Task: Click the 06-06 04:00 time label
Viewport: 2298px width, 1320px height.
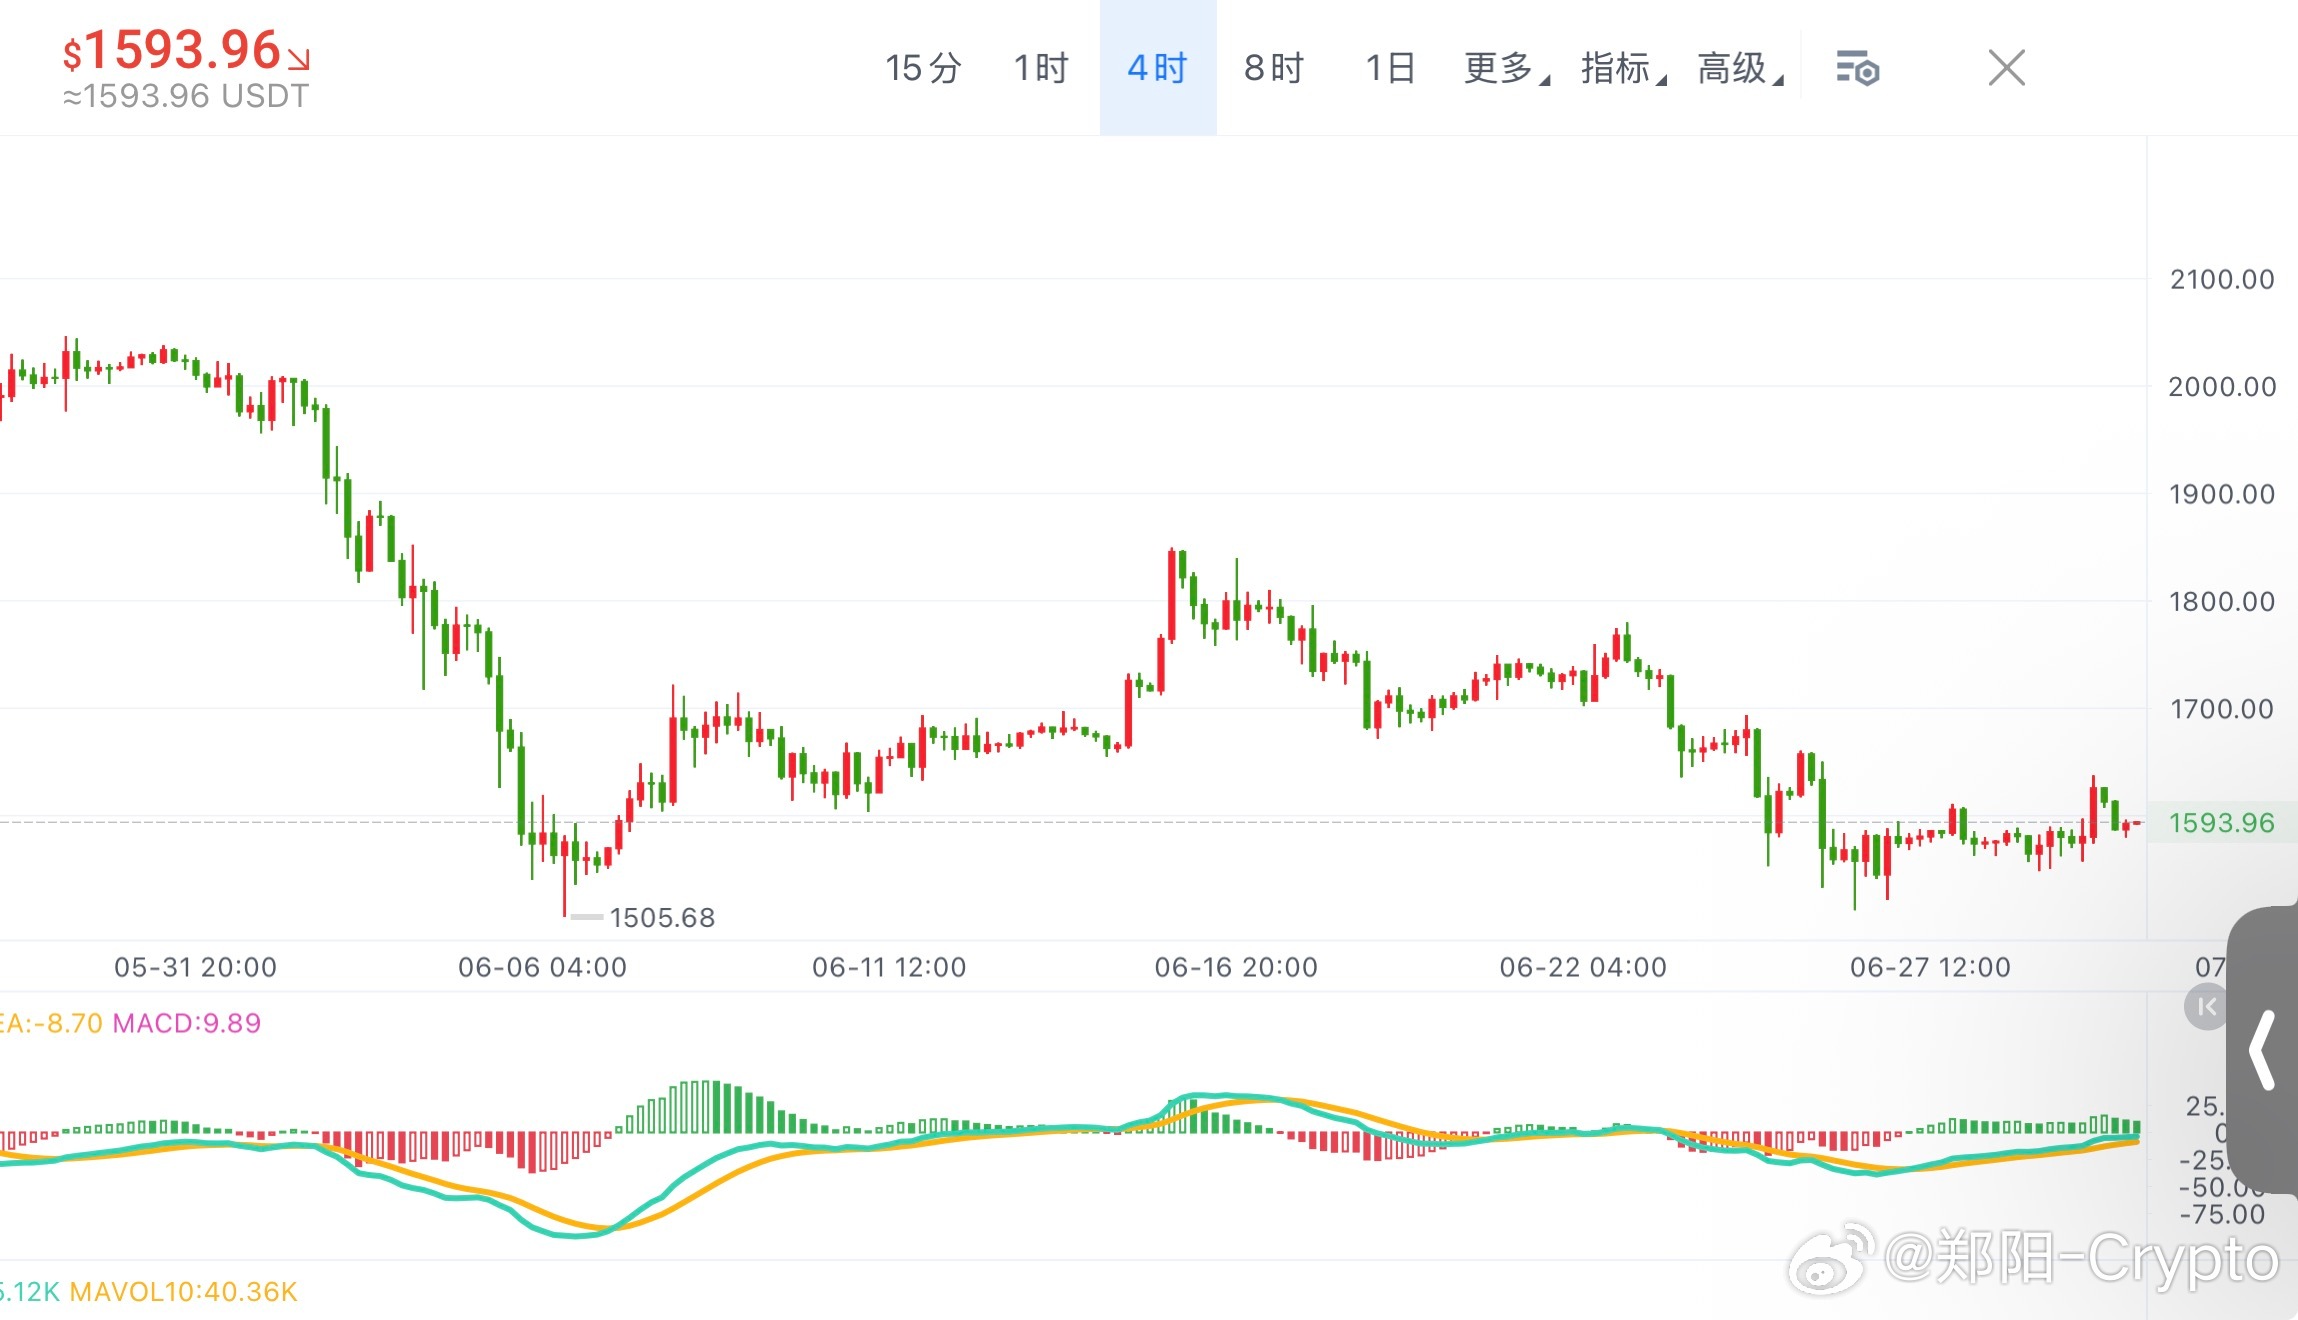Action: click(543, 967)
